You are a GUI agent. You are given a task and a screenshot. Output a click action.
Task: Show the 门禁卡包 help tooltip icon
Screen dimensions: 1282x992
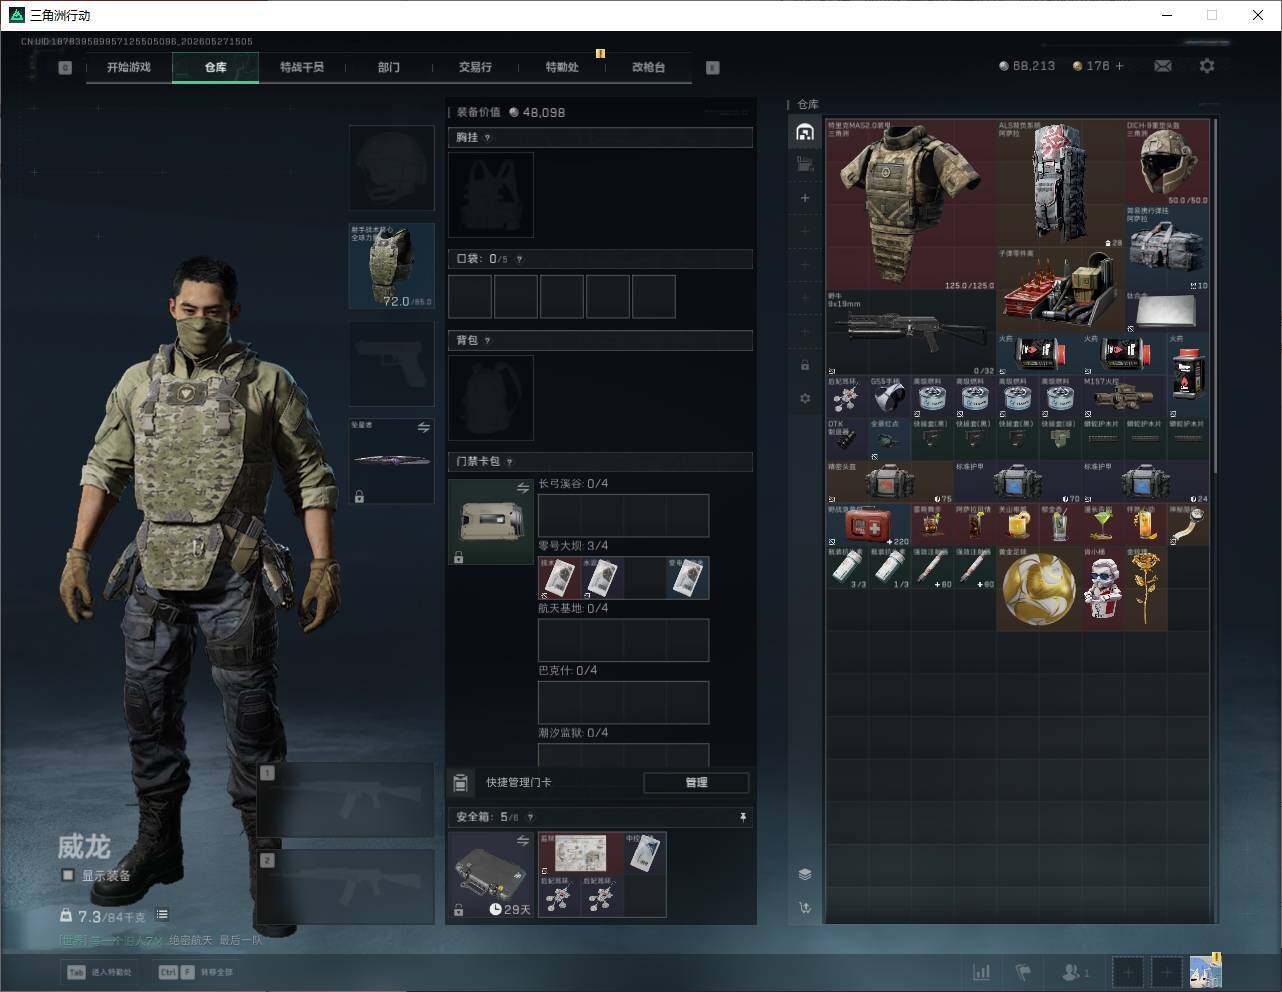tap(510, 462)
